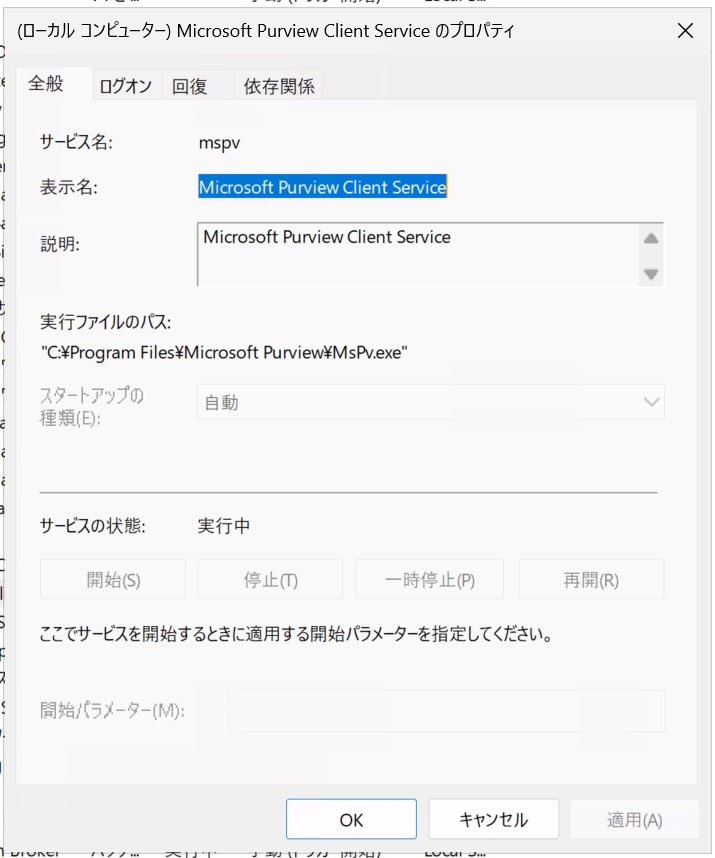Image resolution: width=715 pixels, height=858 pixels.
Task: Click the executable path MsPv.exe text
Action: [224, 352]
